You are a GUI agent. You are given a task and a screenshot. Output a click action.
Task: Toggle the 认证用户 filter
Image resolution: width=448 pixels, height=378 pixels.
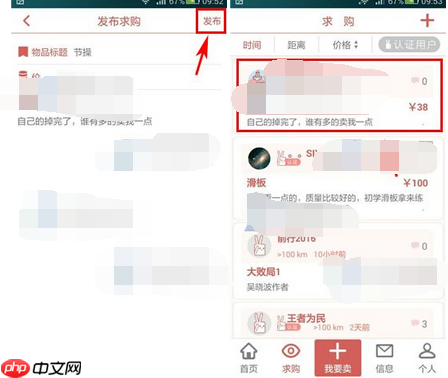click(409, 45)
